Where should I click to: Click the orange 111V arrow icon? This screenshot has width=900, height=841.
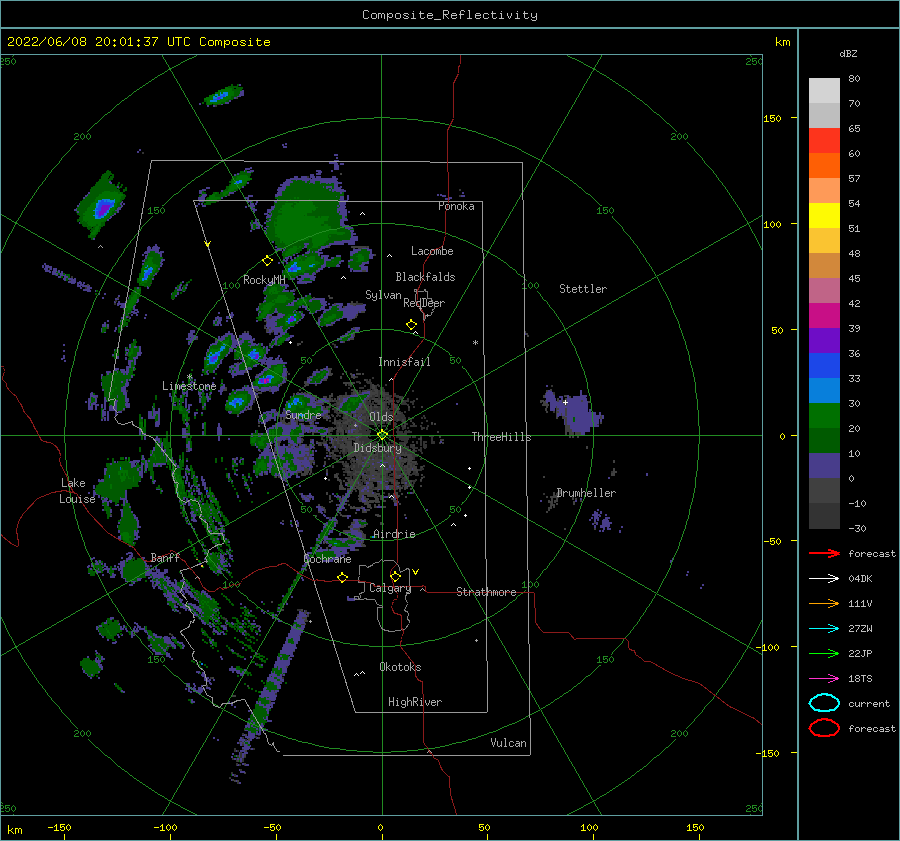(x=824, y=603)
